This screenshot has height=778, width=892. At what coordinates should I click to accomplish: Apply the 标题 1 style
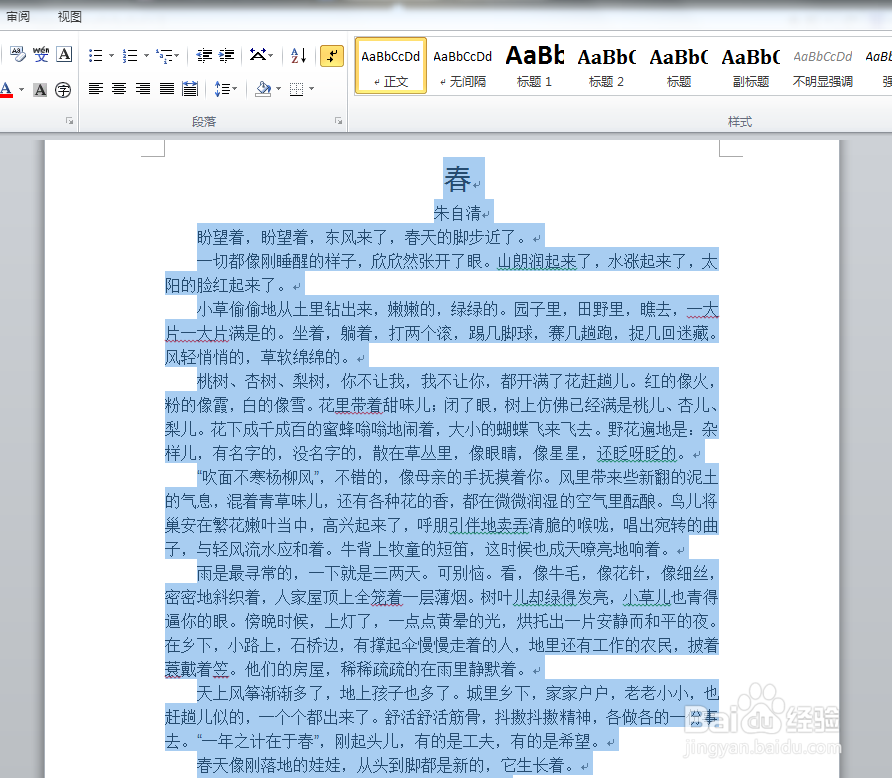pos(534,65)
